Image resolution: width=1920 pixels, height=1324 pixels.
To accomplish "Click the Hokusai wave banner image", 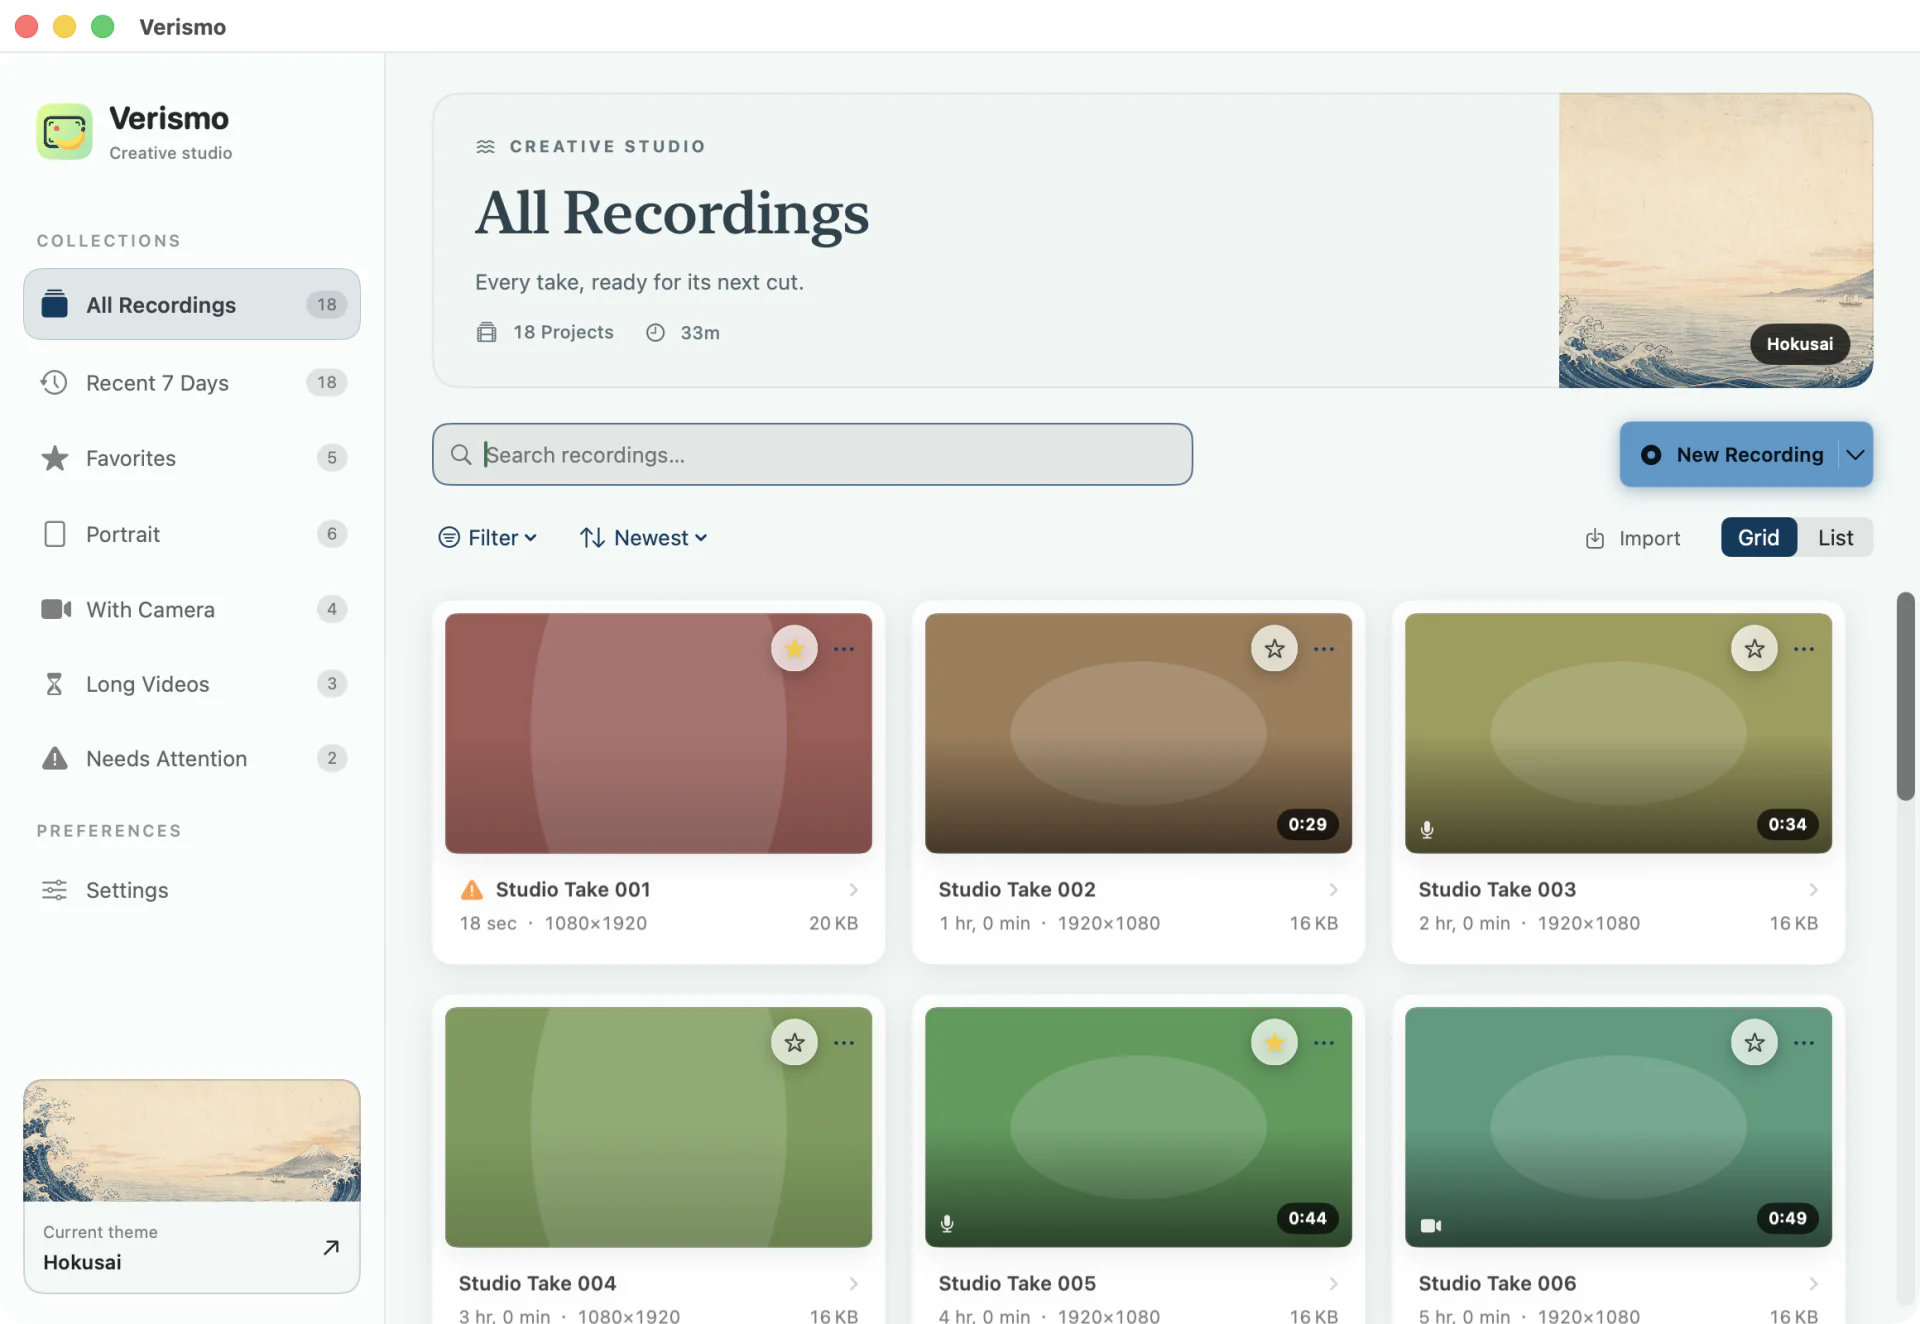I will coord(1715,241).
